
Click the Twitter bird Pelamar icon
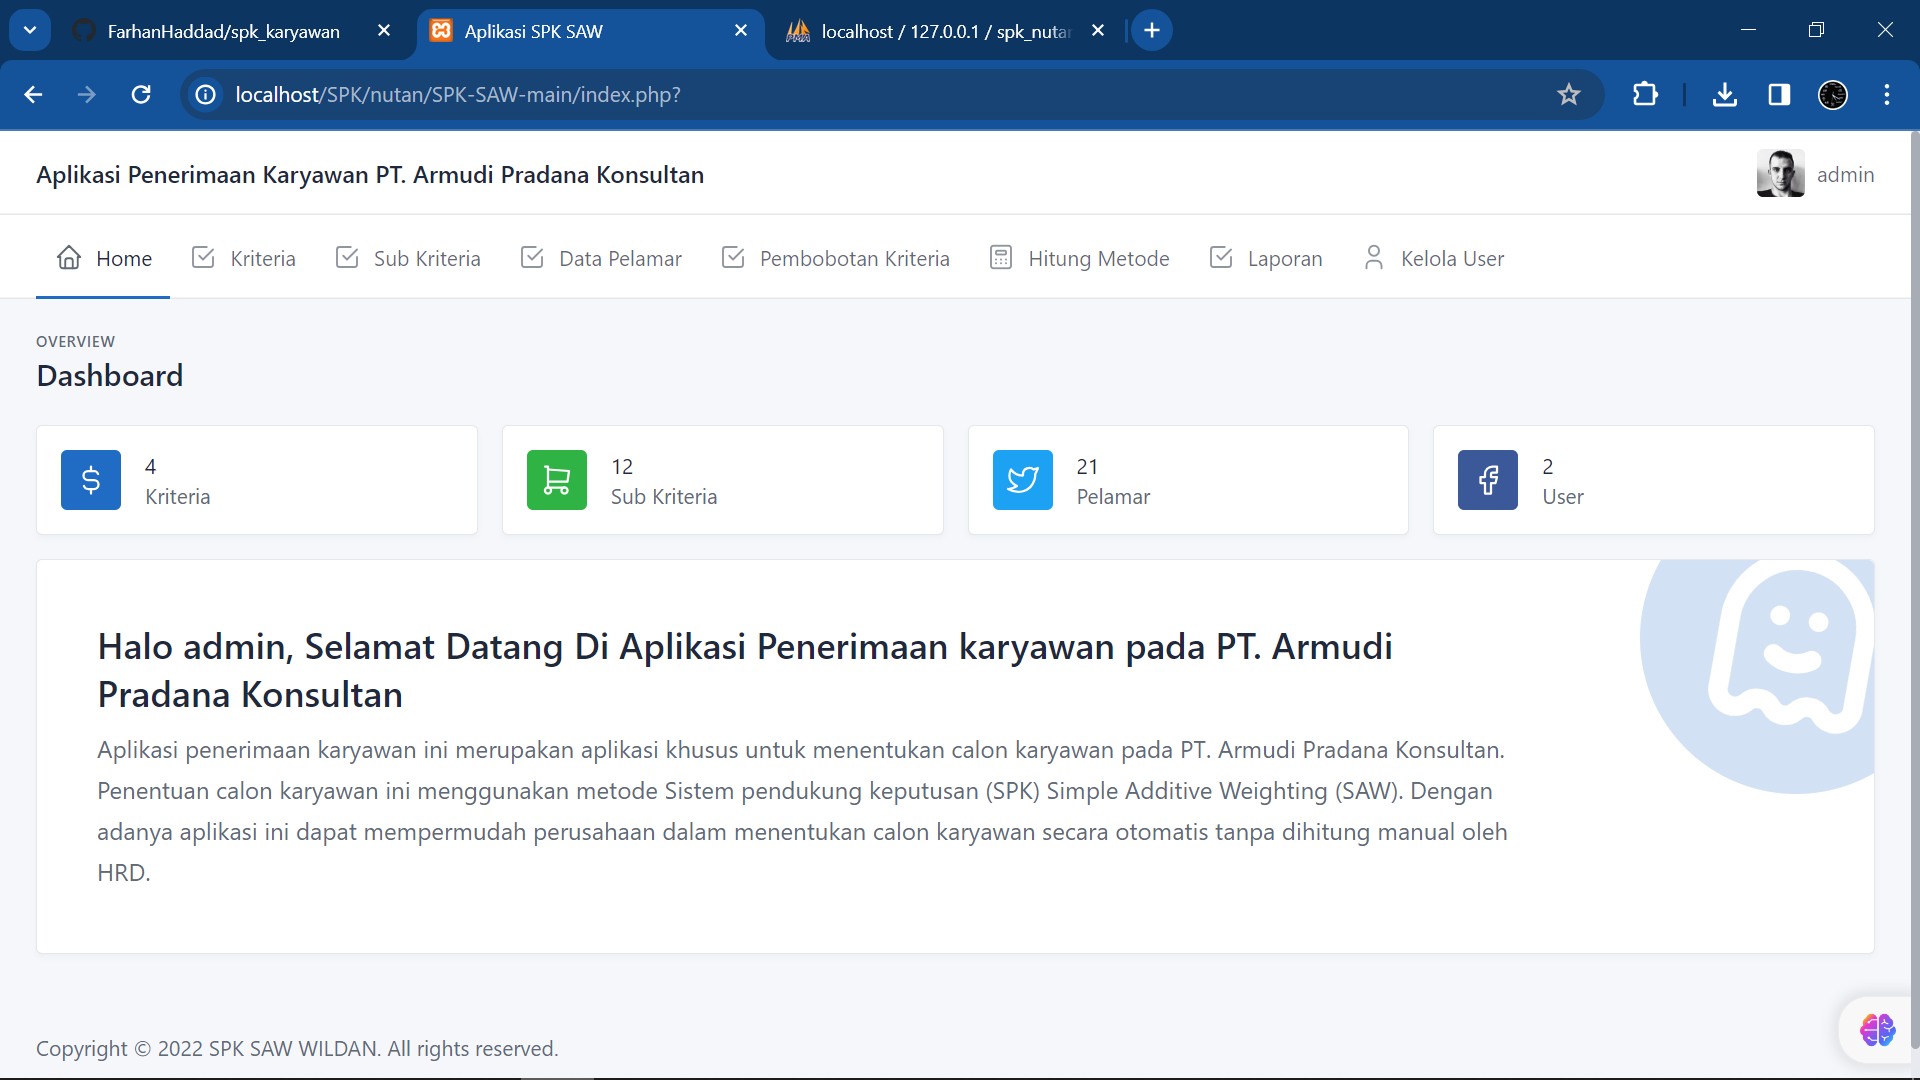click(x=1022, y=481)
